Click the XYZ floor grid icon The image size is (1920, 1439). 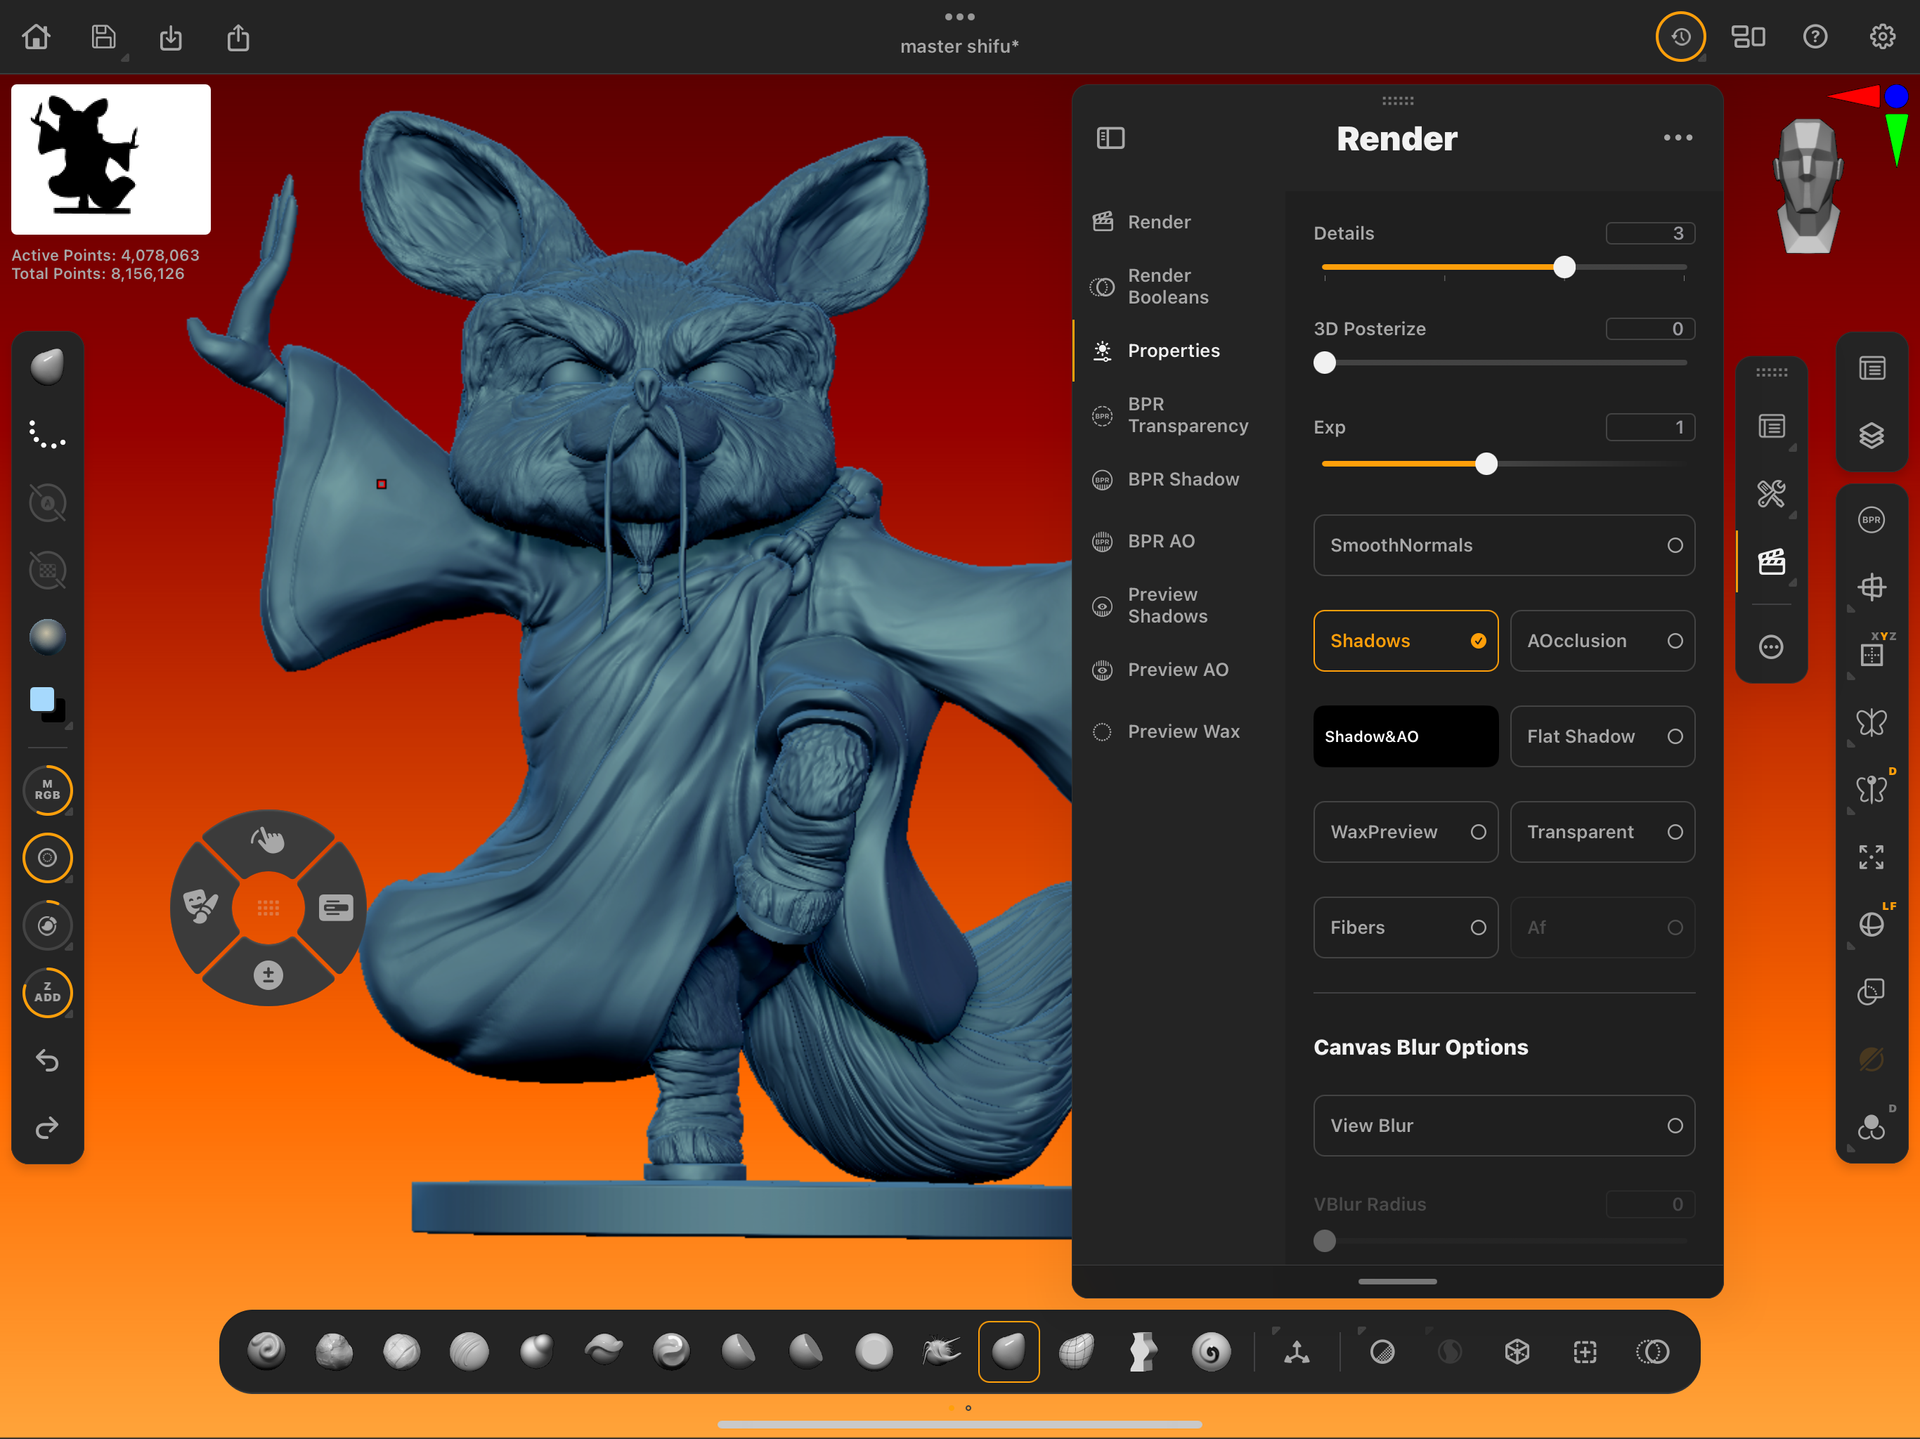pos(1871,651)
